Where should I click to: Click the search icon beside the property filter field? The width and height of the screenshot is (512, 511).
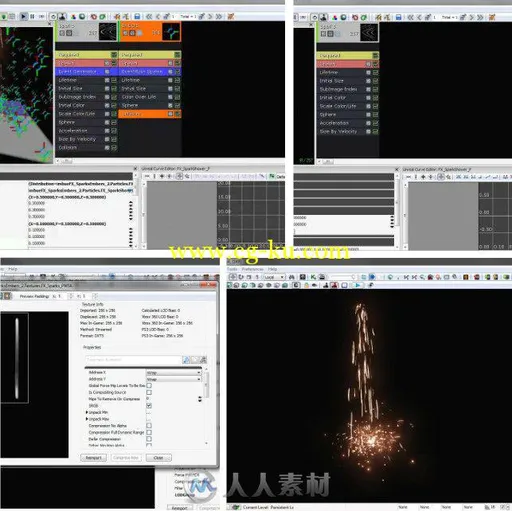click(x=186, y=360)
